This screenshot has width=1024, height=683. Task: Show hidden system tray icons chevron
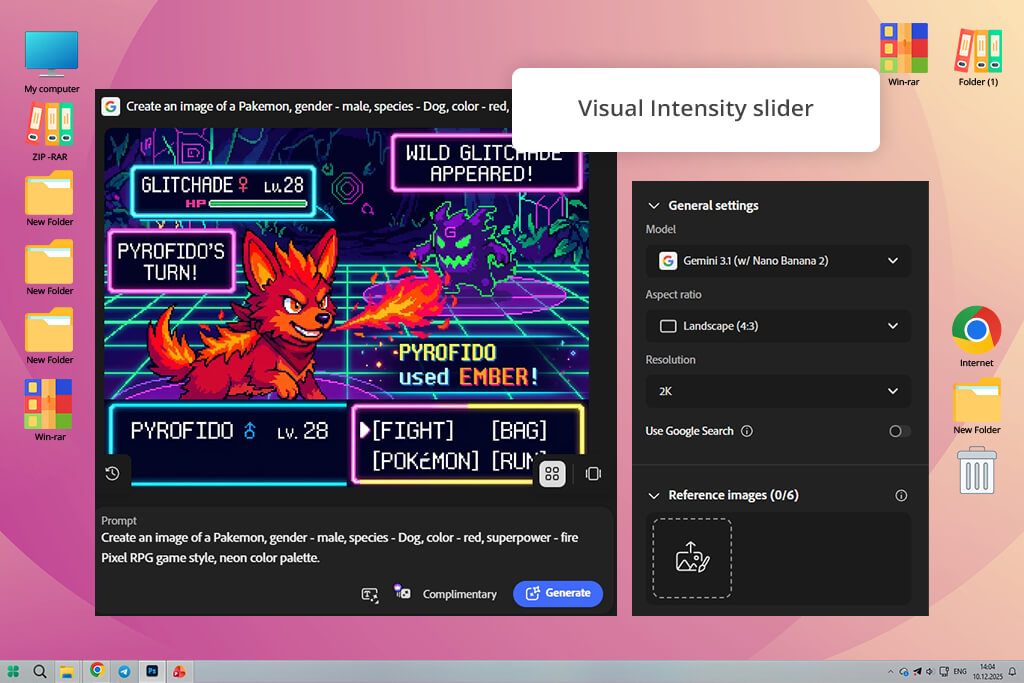pyautogui.click(x=890, y=671)
